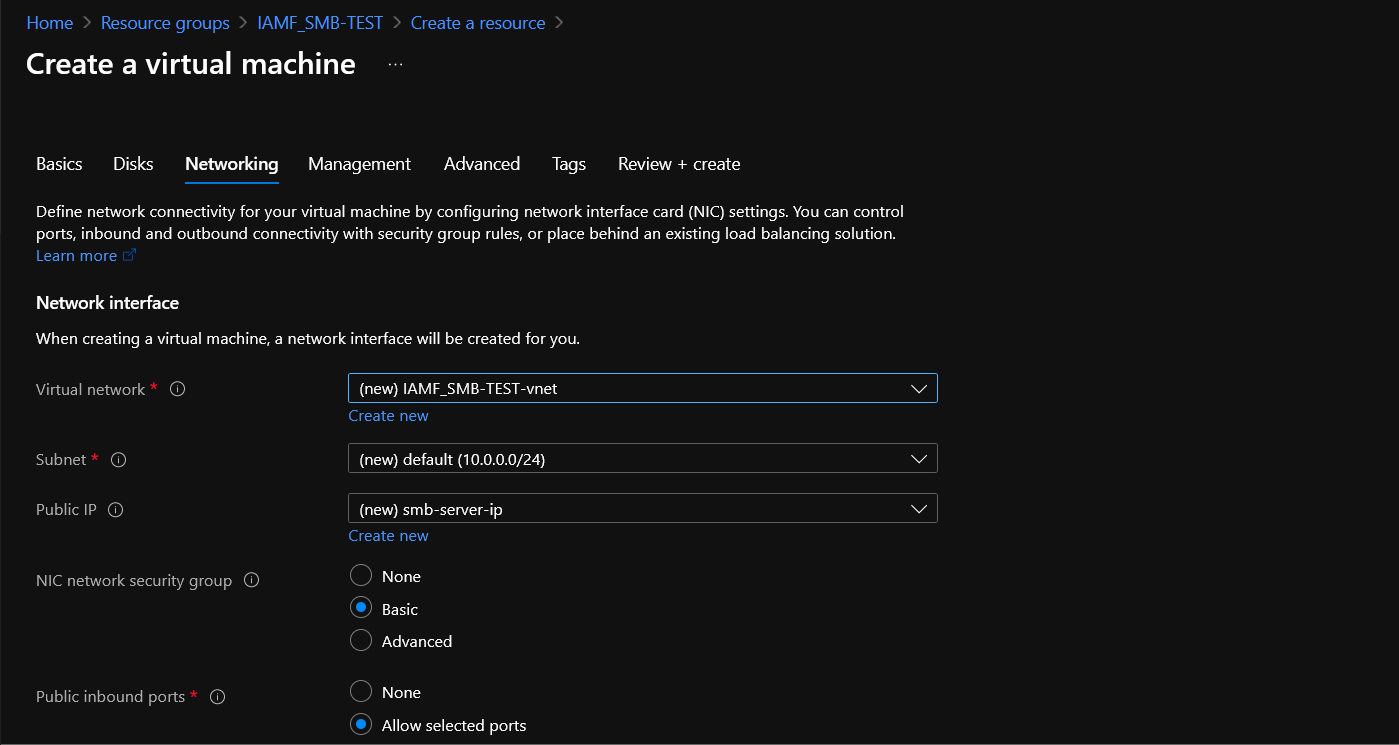The image size is (1399, 745).
Task: Select Allow selected ports option
Action: 361,724
